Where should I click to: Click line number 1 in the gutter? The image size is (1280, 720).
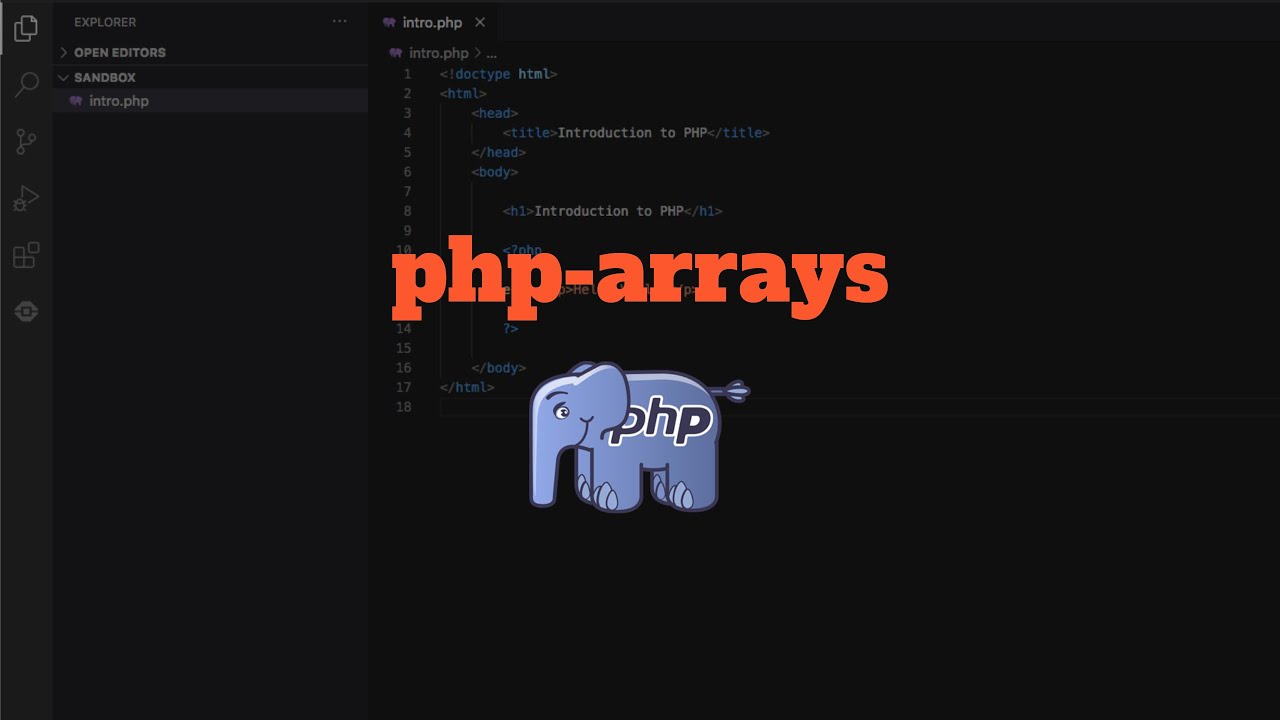pyautogui.click(x=407, y=74)
